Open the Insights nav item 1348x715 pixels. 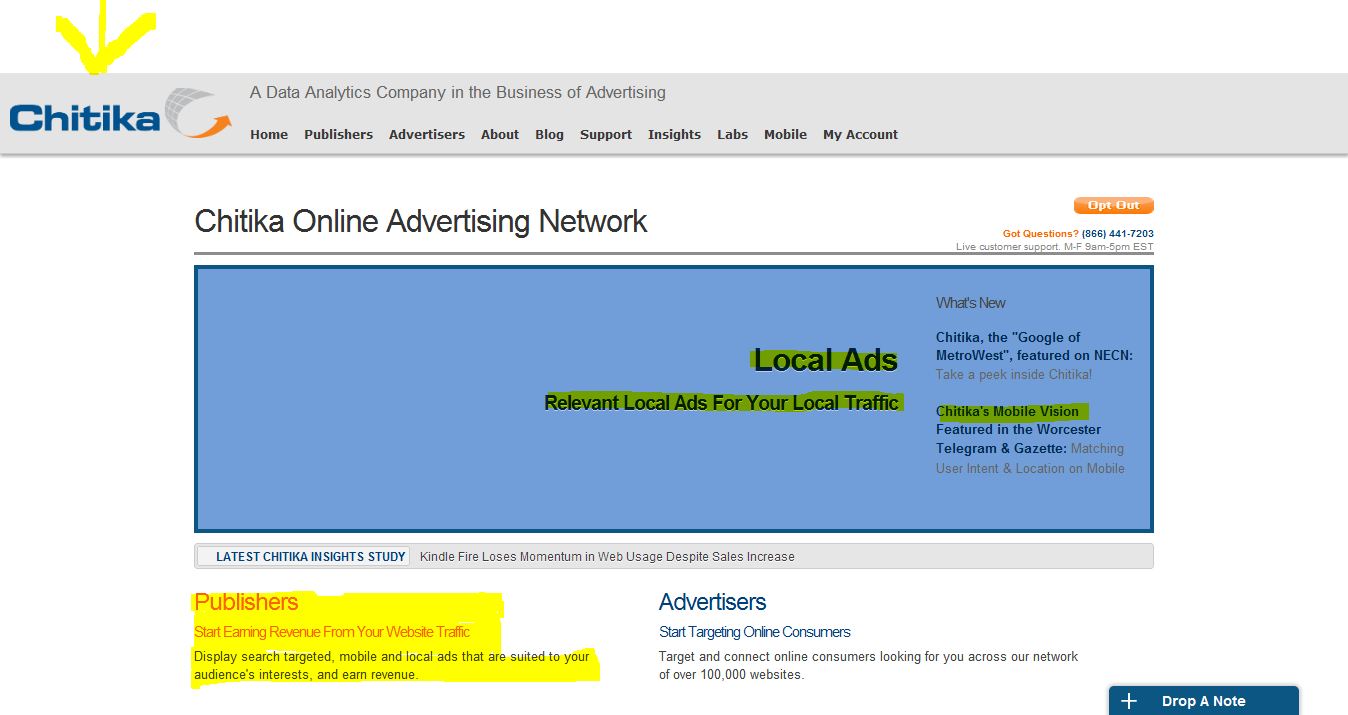(x=674, y=134)
